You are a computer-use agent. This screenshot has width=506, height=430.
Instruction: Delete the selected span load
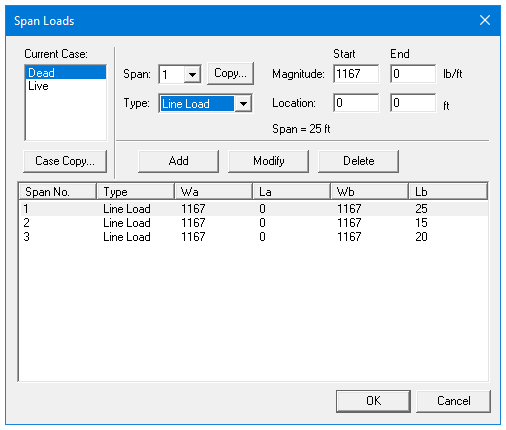tap(359, 161)
